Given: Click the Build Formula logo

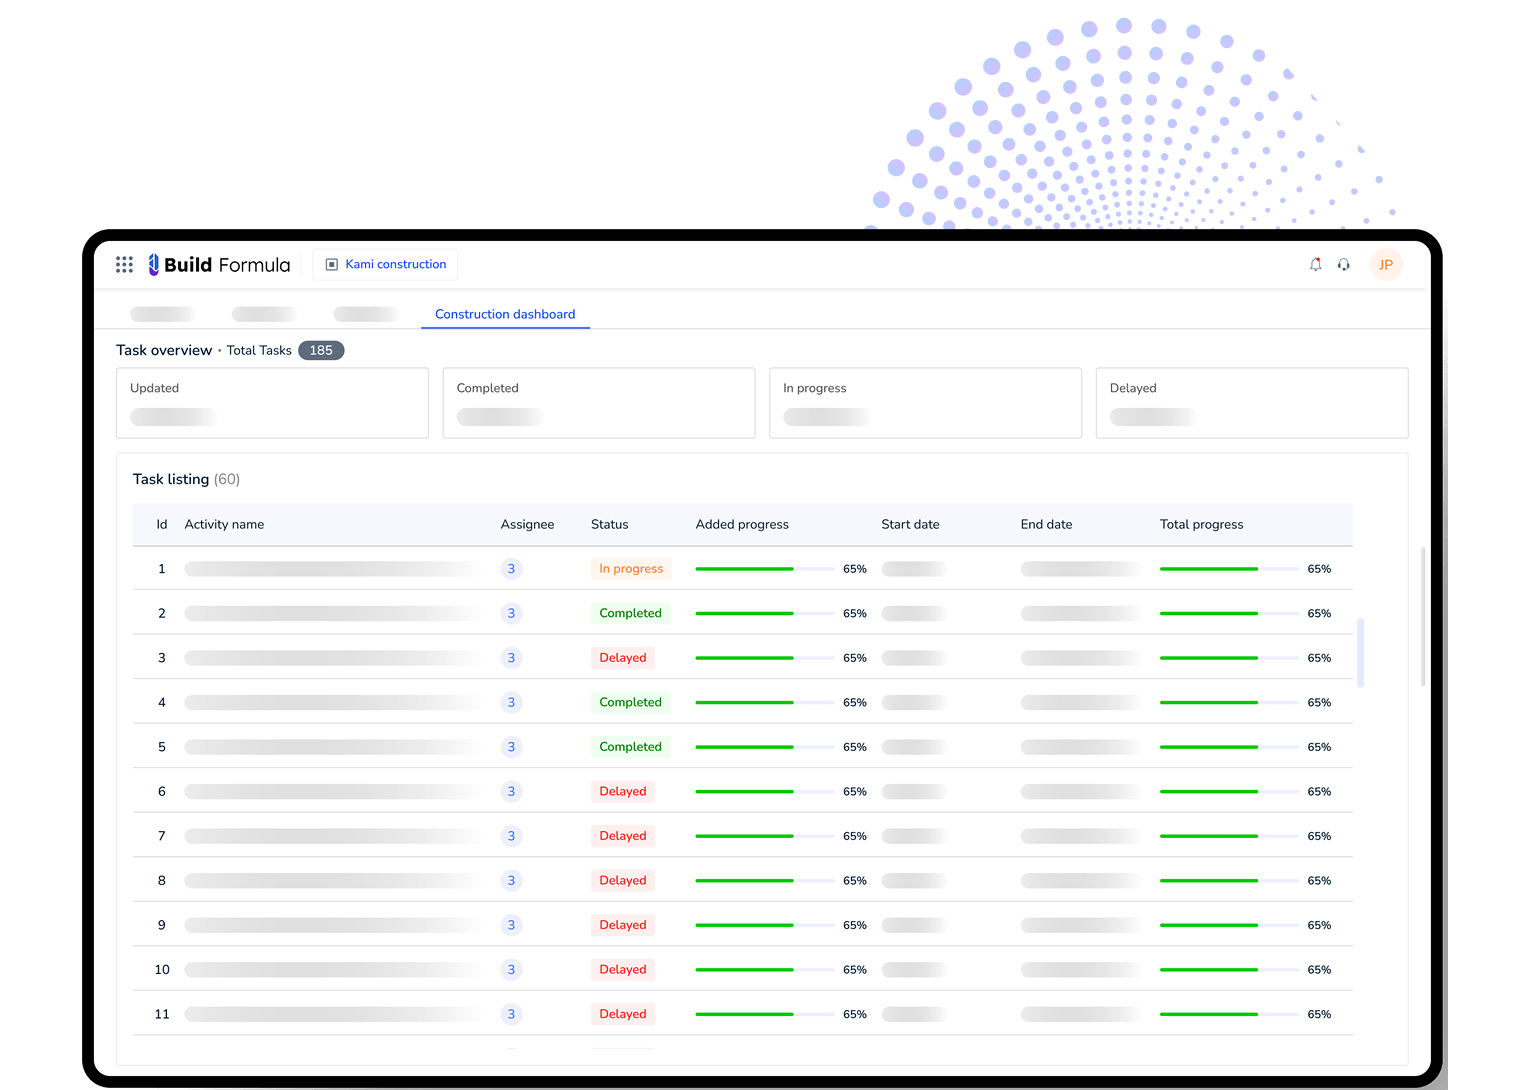Looking at the screenshot, I should [220, 264].
